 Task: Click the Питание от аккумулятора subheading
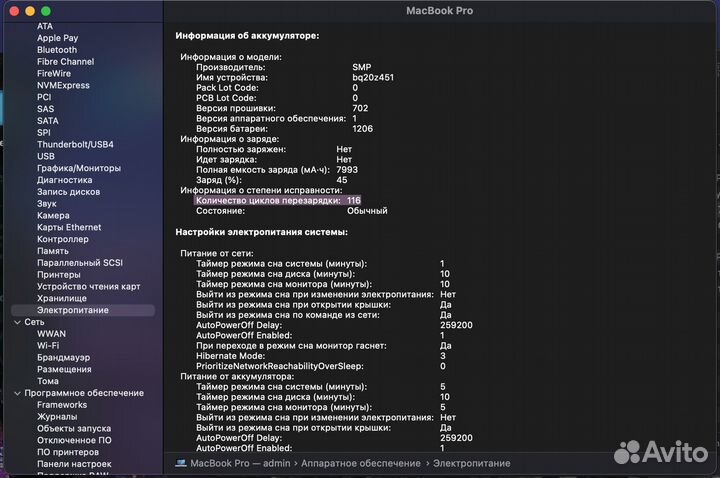(237, 377)
